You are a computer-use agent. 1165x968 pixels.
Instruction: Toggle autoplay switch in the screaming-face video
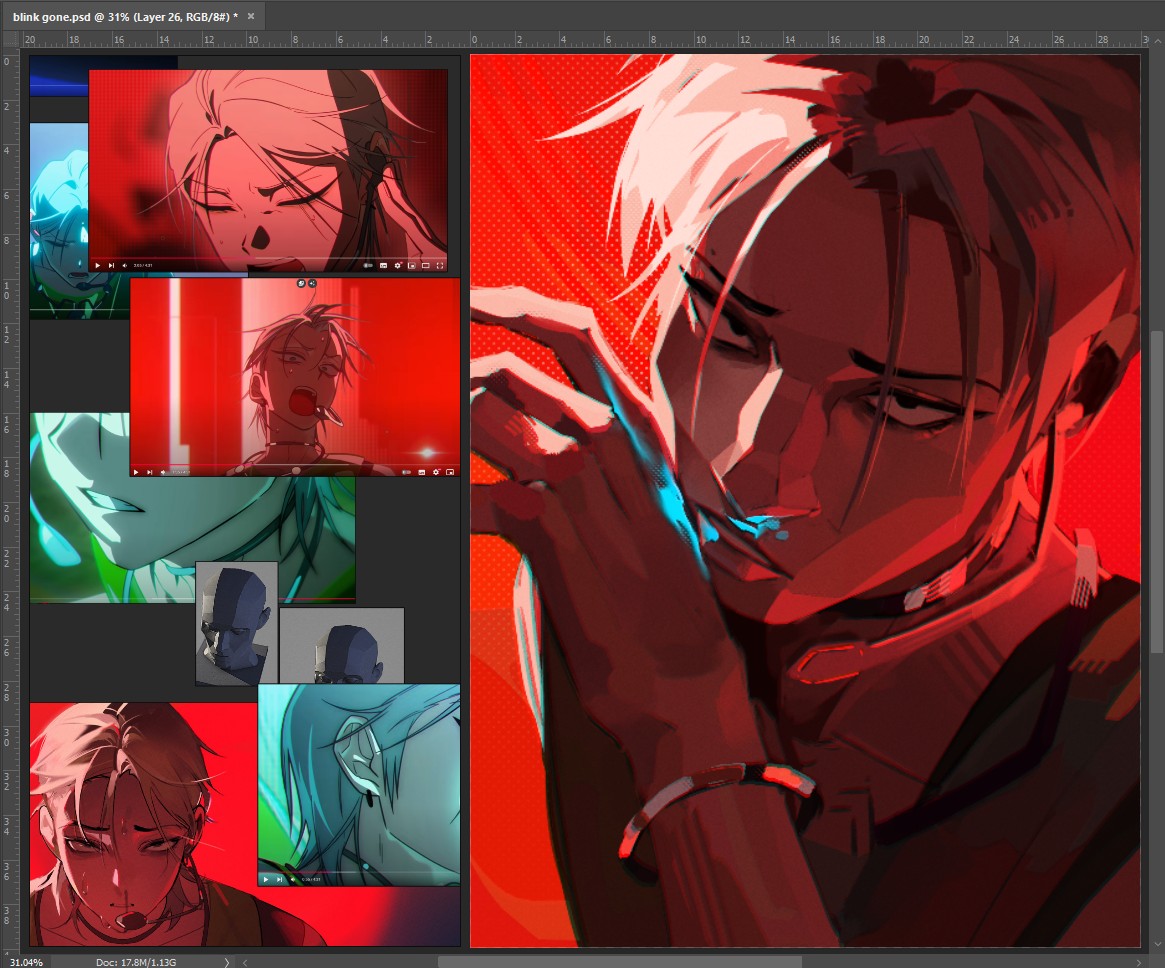(x=406, y=472)
